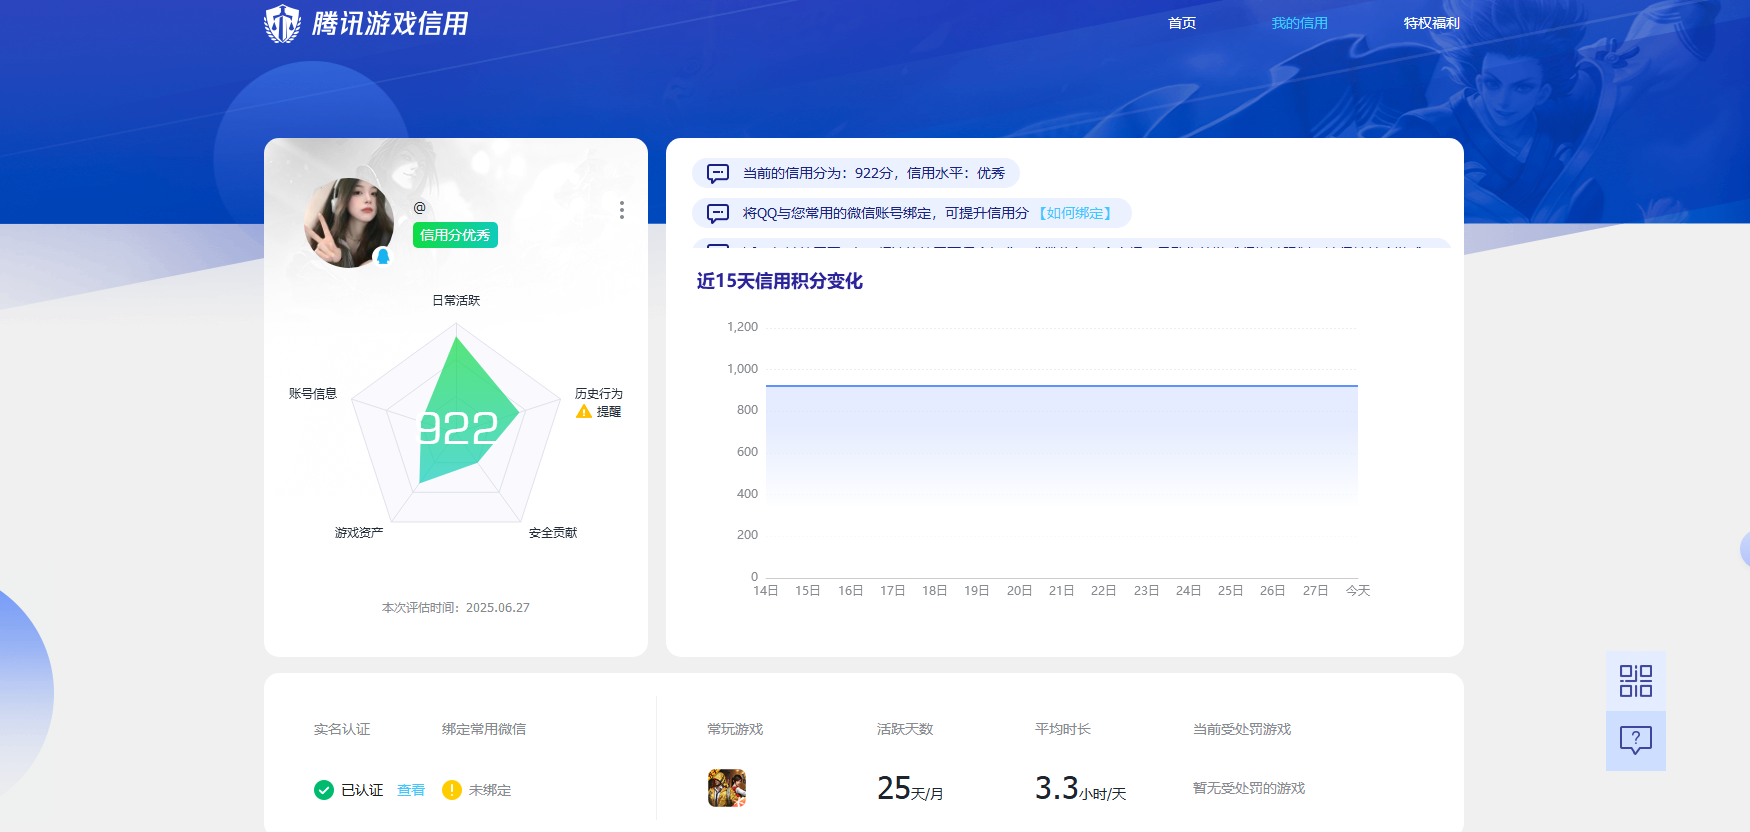
Task: Click chat bubble icon beside current credit score message
Action: pos(718,173)
